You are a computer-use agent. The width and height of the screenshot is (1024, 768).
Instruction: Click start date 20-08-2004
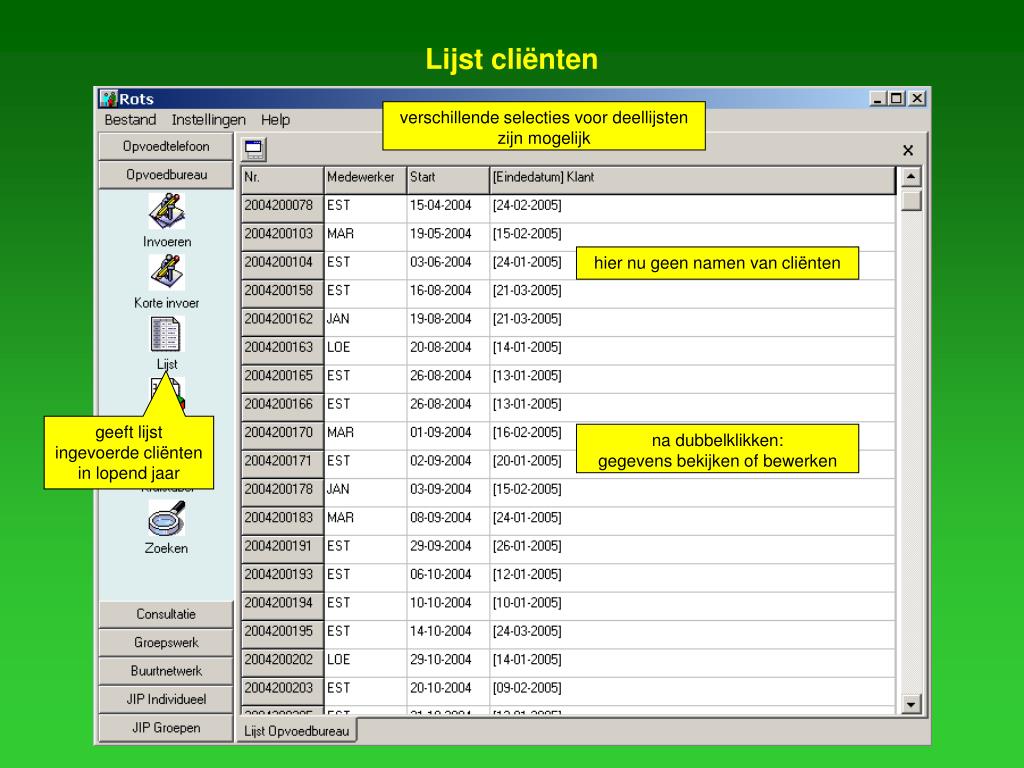[x=441, y=347]
